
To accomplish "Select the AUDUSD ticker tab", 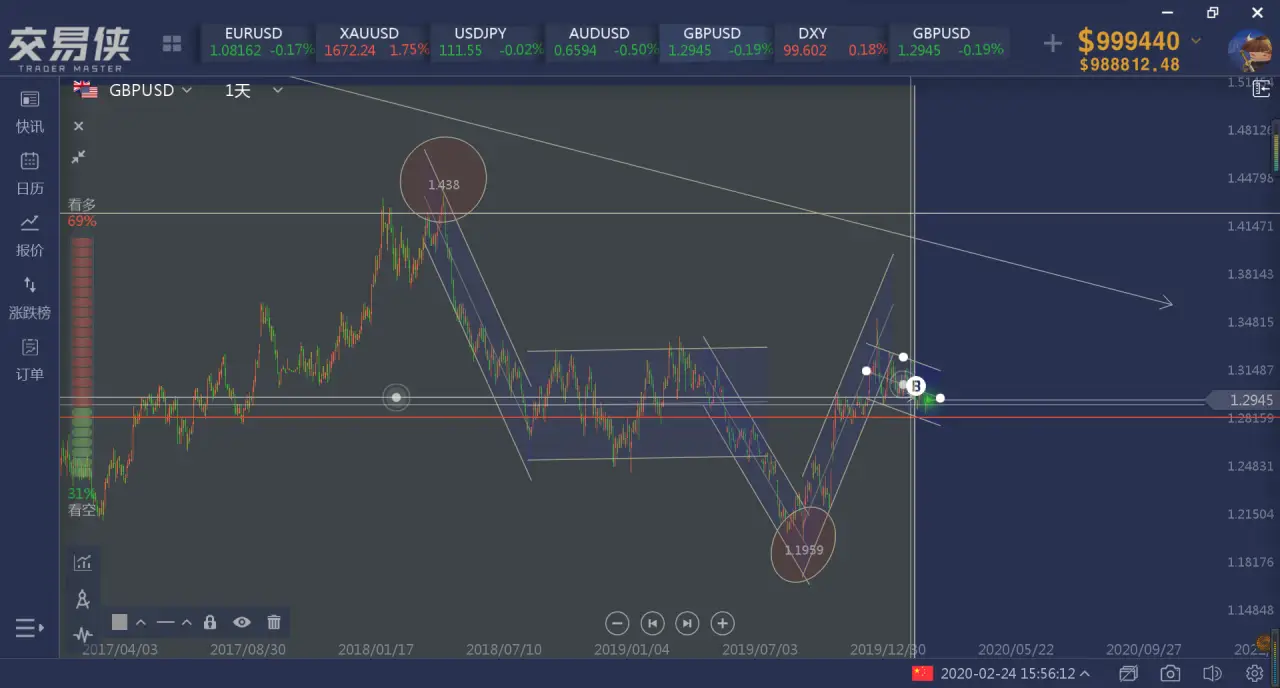I will point(603,42).
